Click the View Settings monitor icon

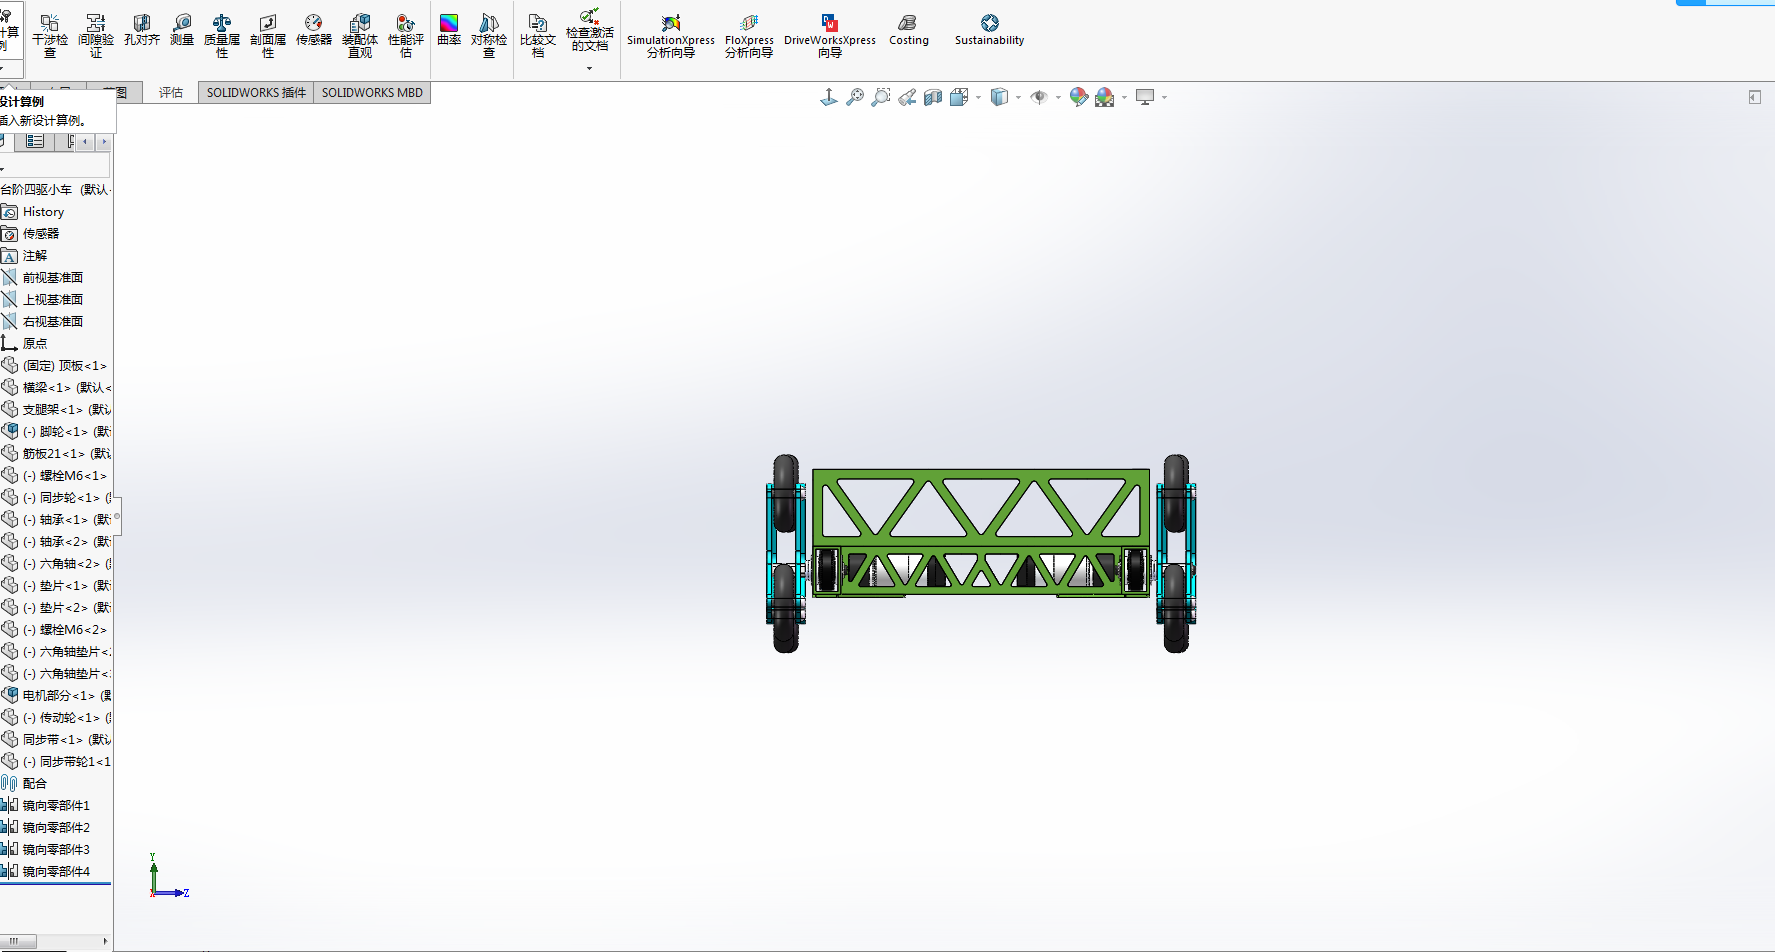[1145, 97]
